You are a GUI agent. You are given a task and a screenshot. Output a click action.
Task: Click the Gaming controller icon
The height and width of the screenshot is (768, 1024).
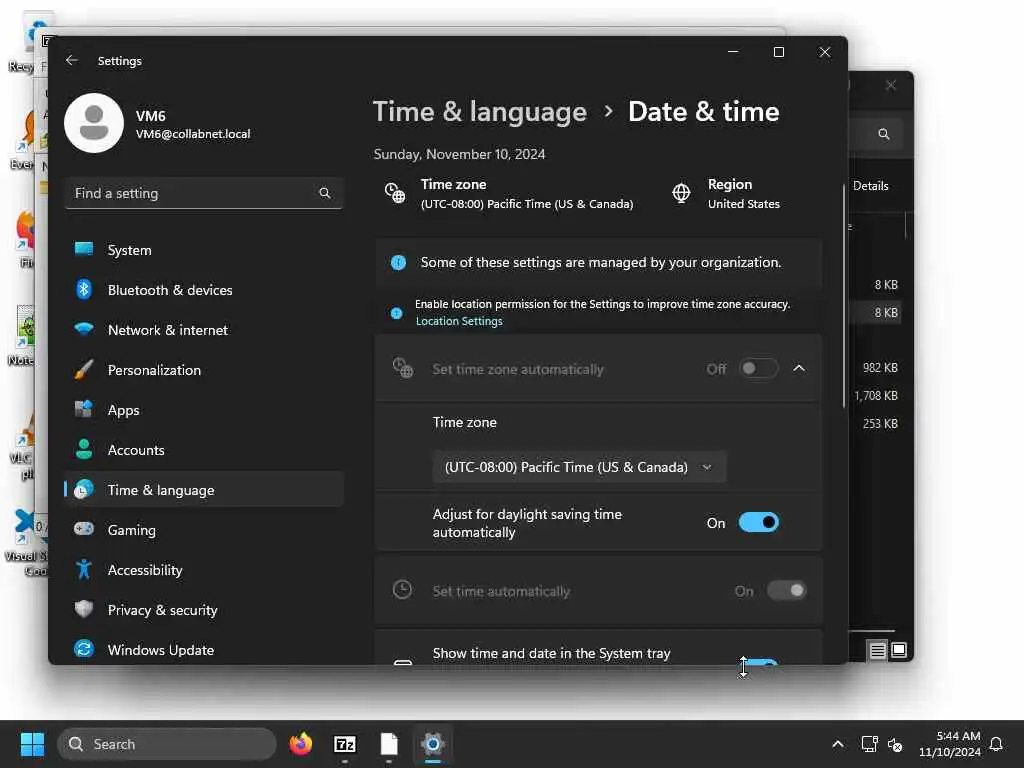click(x=84, y=529)
